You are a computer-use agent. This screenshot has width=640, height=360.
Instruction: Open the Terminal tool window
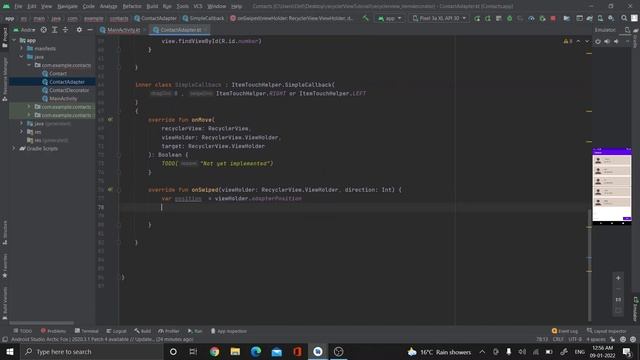87,331
